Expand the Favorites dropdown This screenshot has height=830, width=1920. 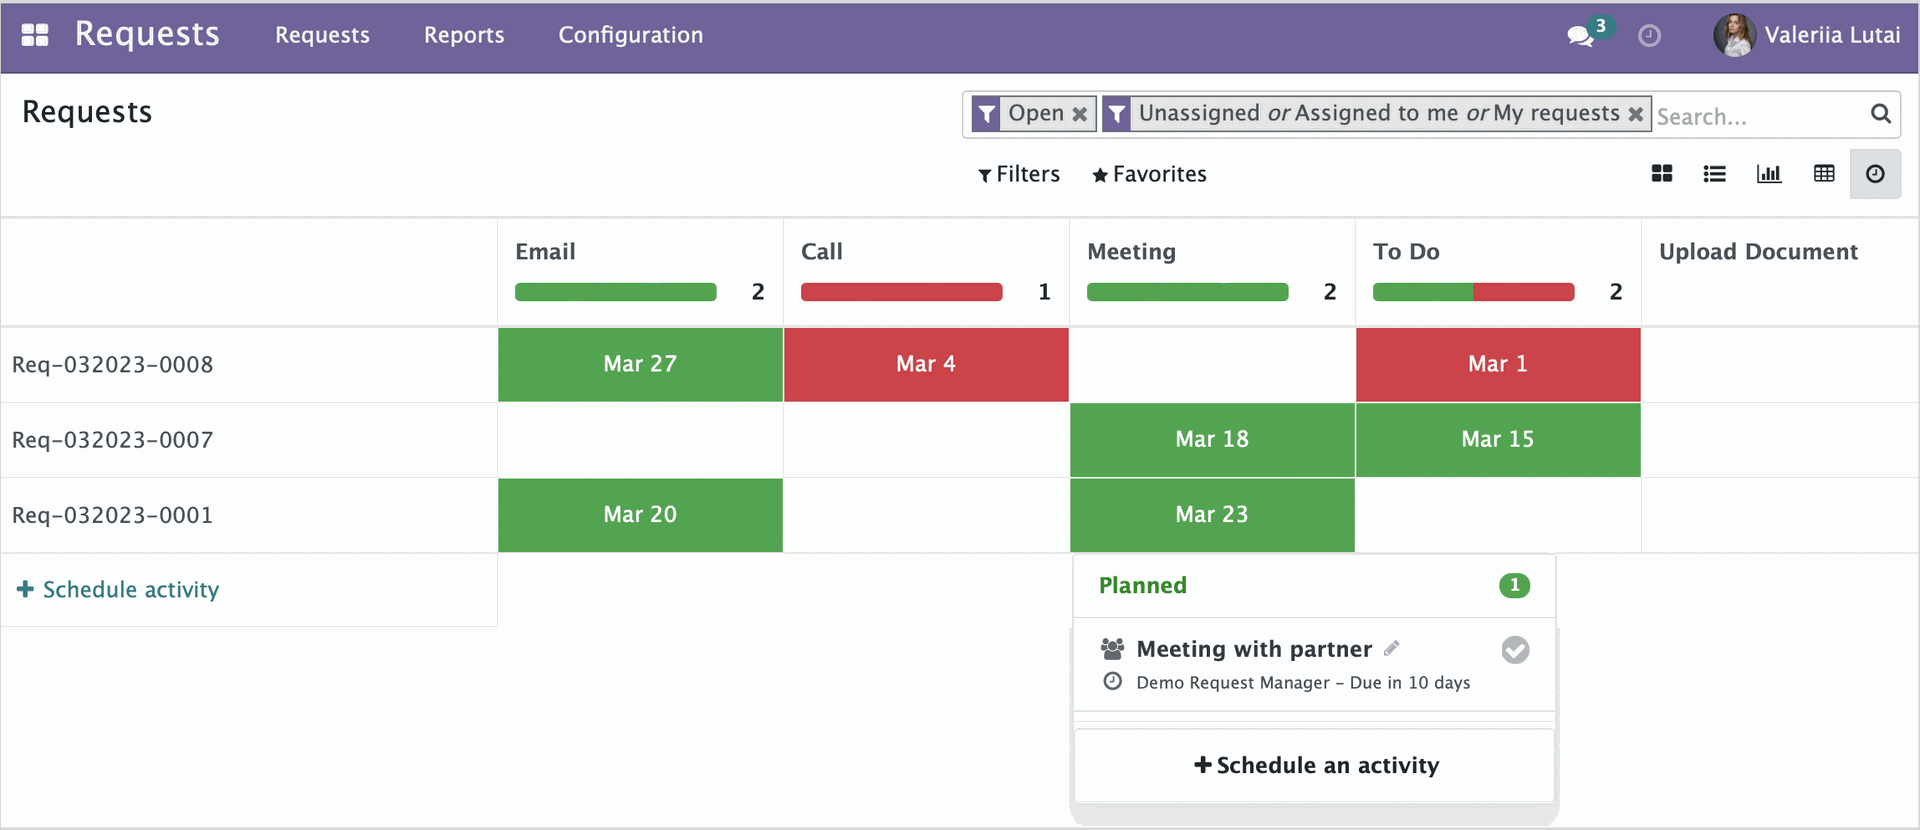click(x=1149, y=174)
